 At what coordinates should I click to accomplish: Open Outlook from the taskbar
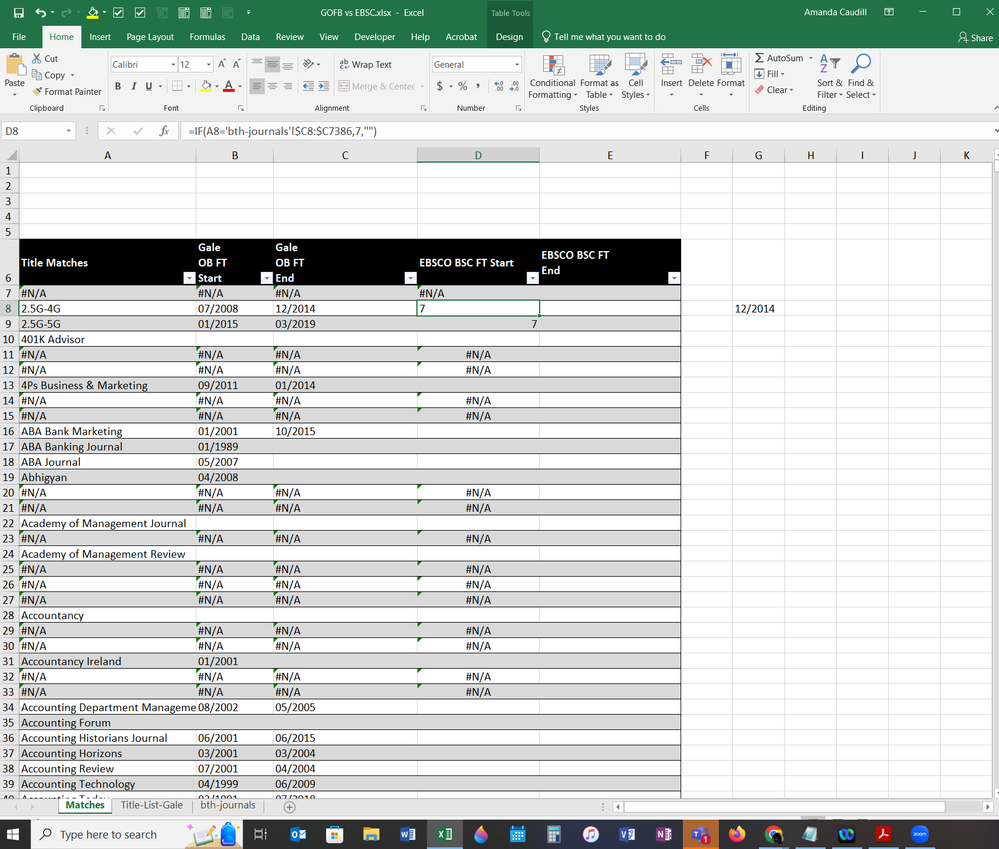pos(298,834)
